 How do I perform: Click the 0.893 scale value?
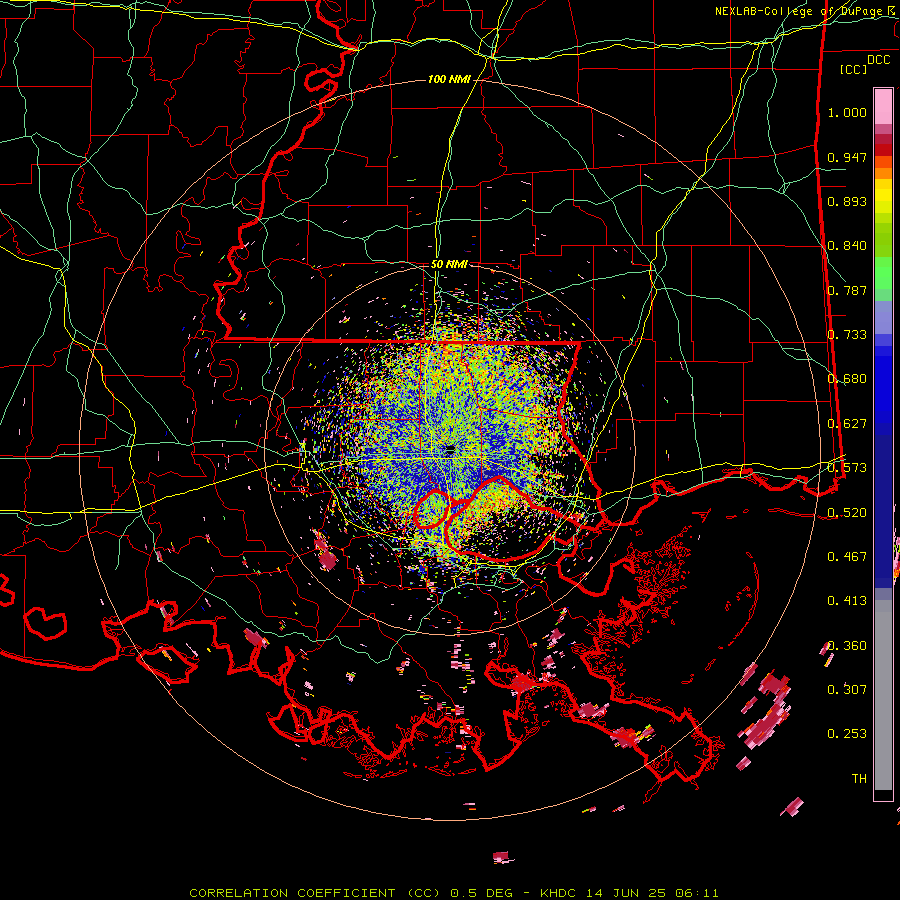847,201
